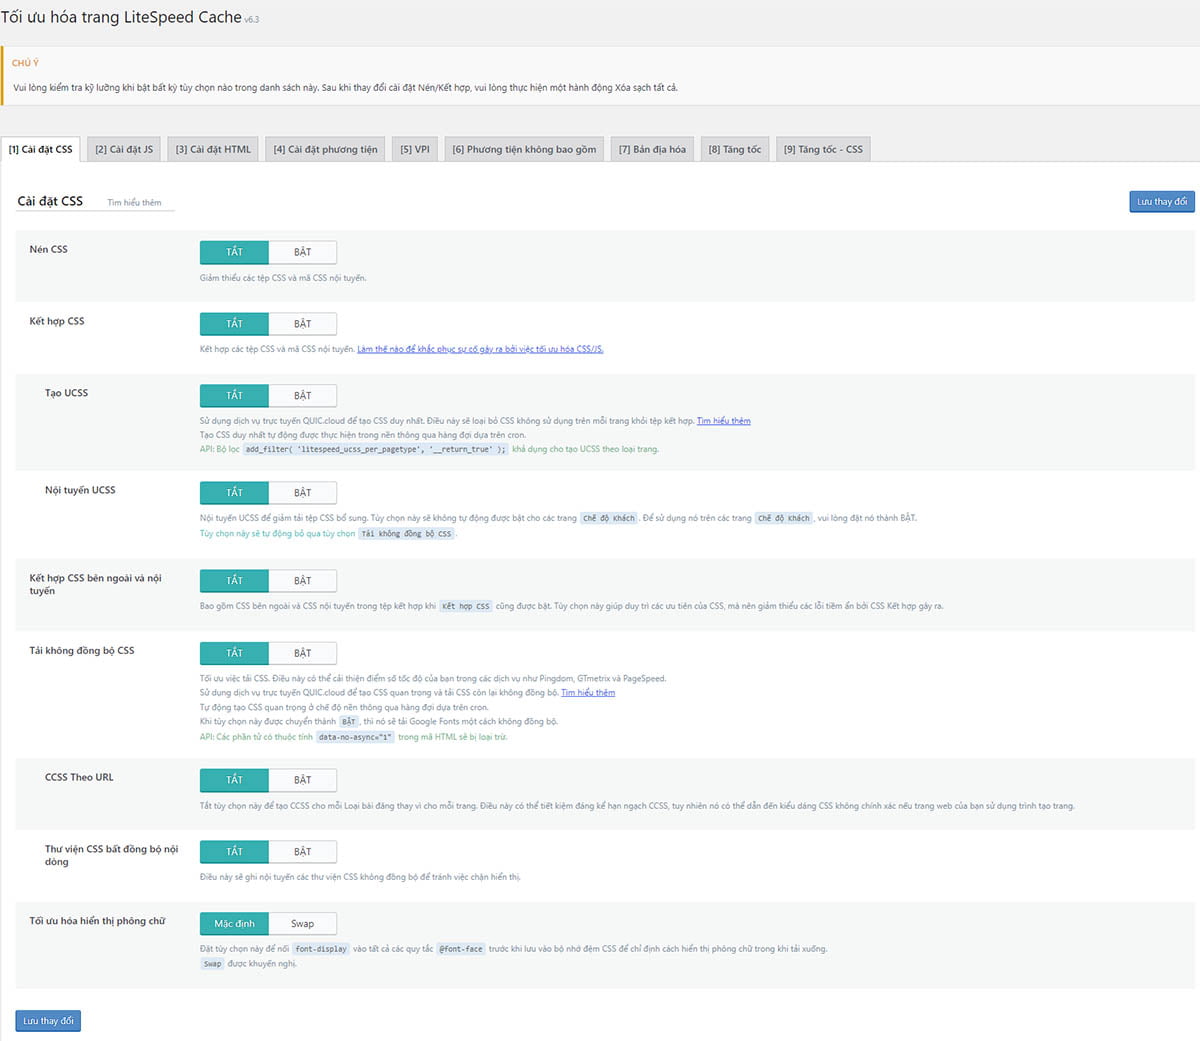Click the font-display code tag

tap(321, 949)
